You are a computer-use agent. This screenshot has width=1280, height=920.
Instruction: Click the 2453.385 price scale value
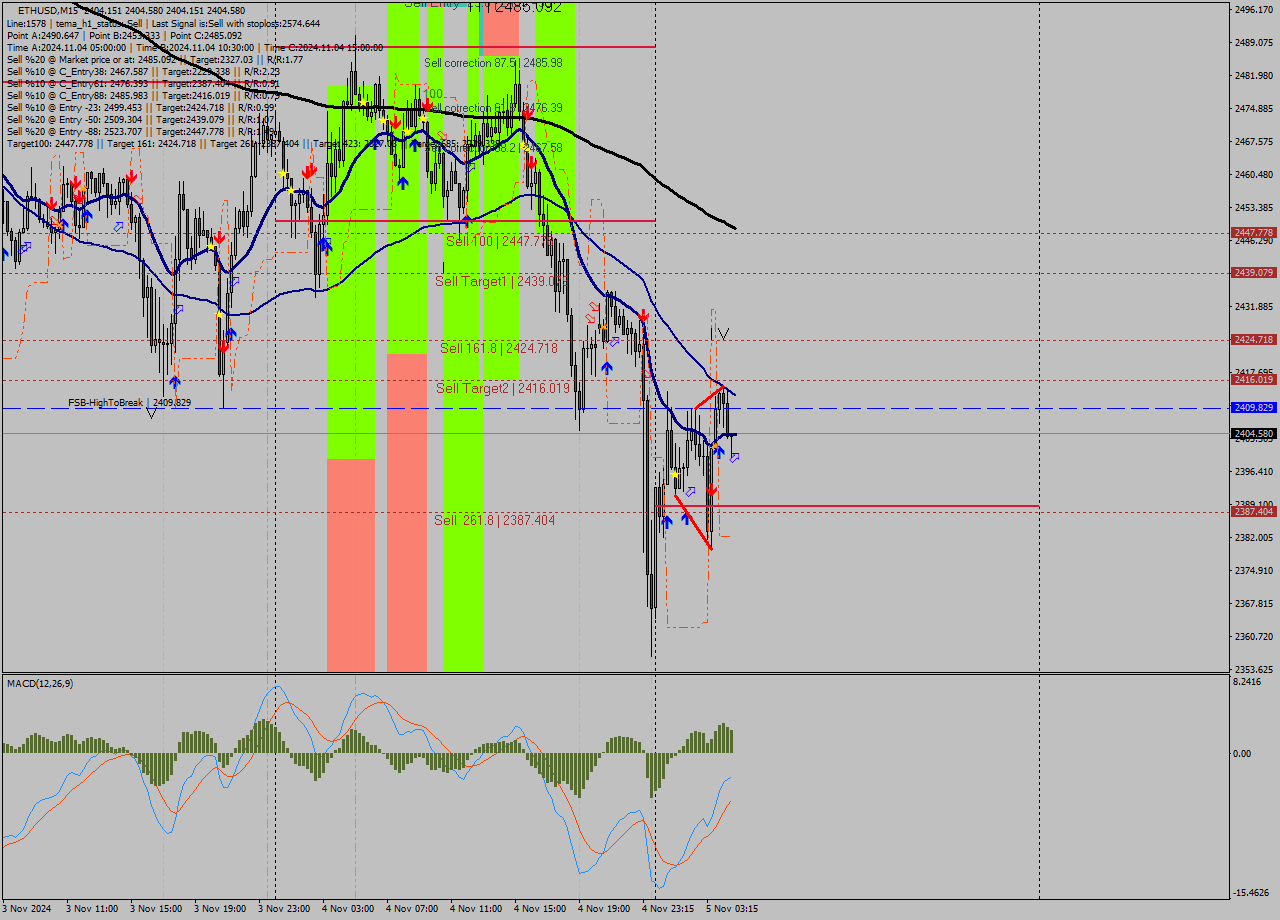tap(1254, 207)
